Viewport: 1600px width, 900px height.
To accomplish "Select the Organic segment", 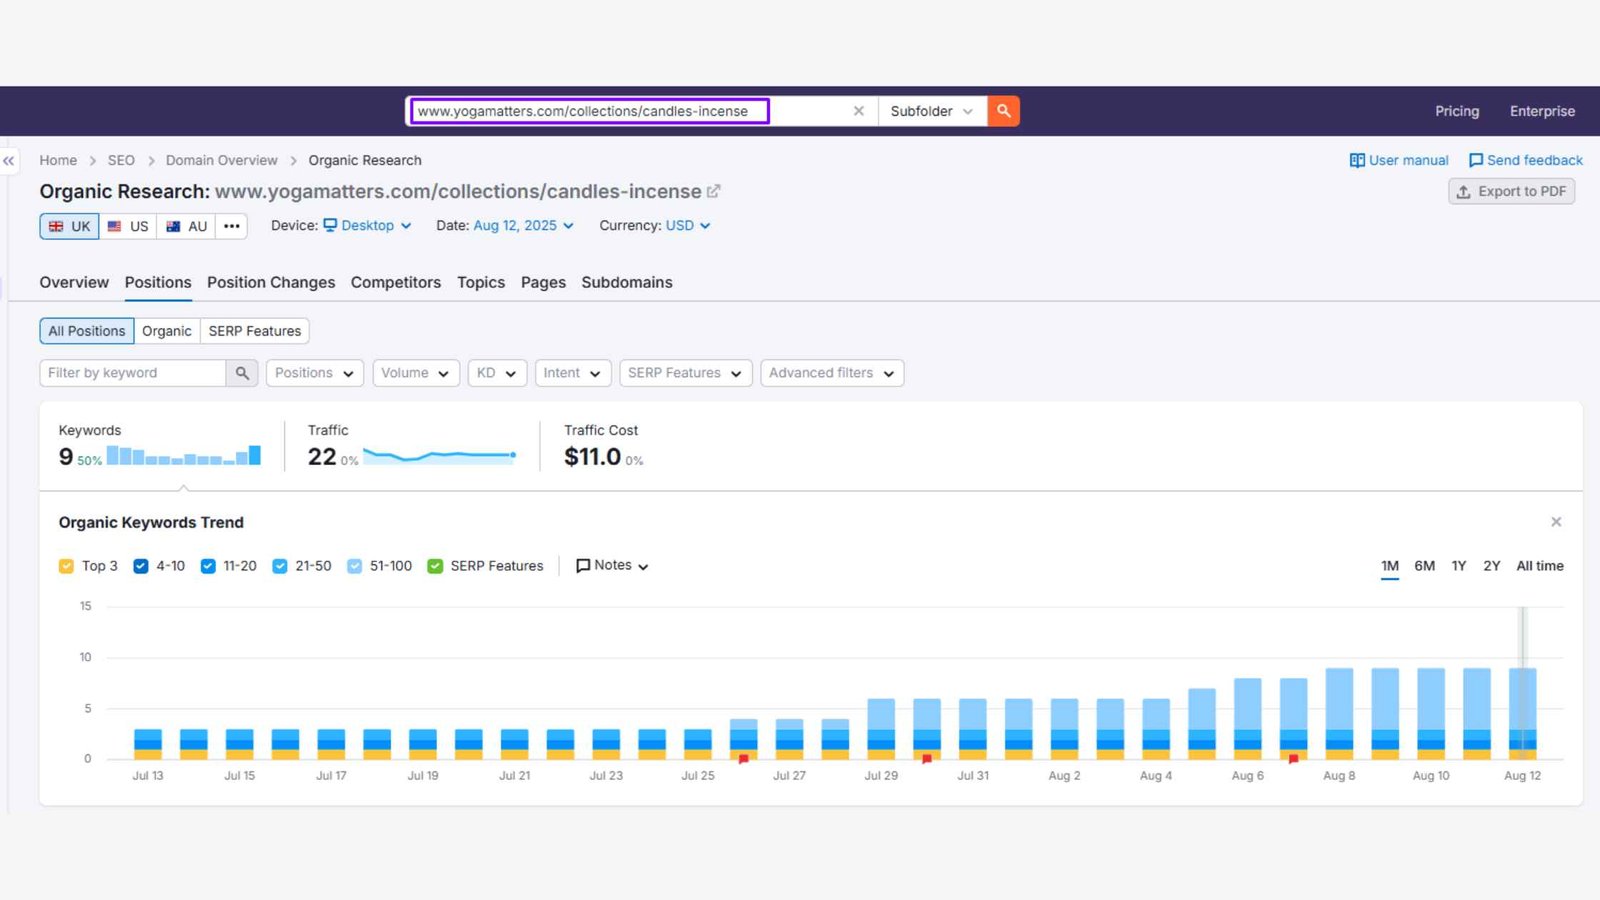I will 167,331.
